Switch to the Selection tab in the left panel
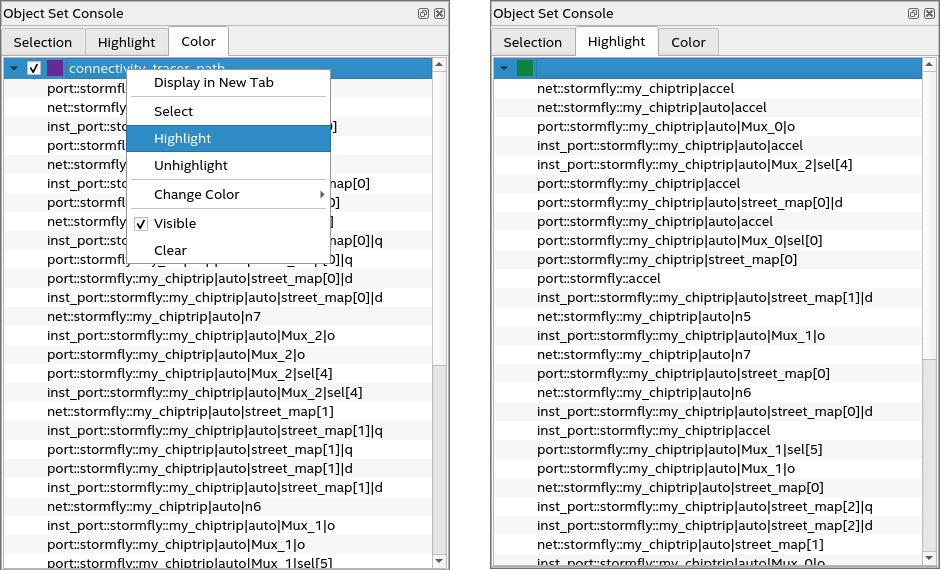The width and height of the screenshot is (941, 570). point(42,42)
